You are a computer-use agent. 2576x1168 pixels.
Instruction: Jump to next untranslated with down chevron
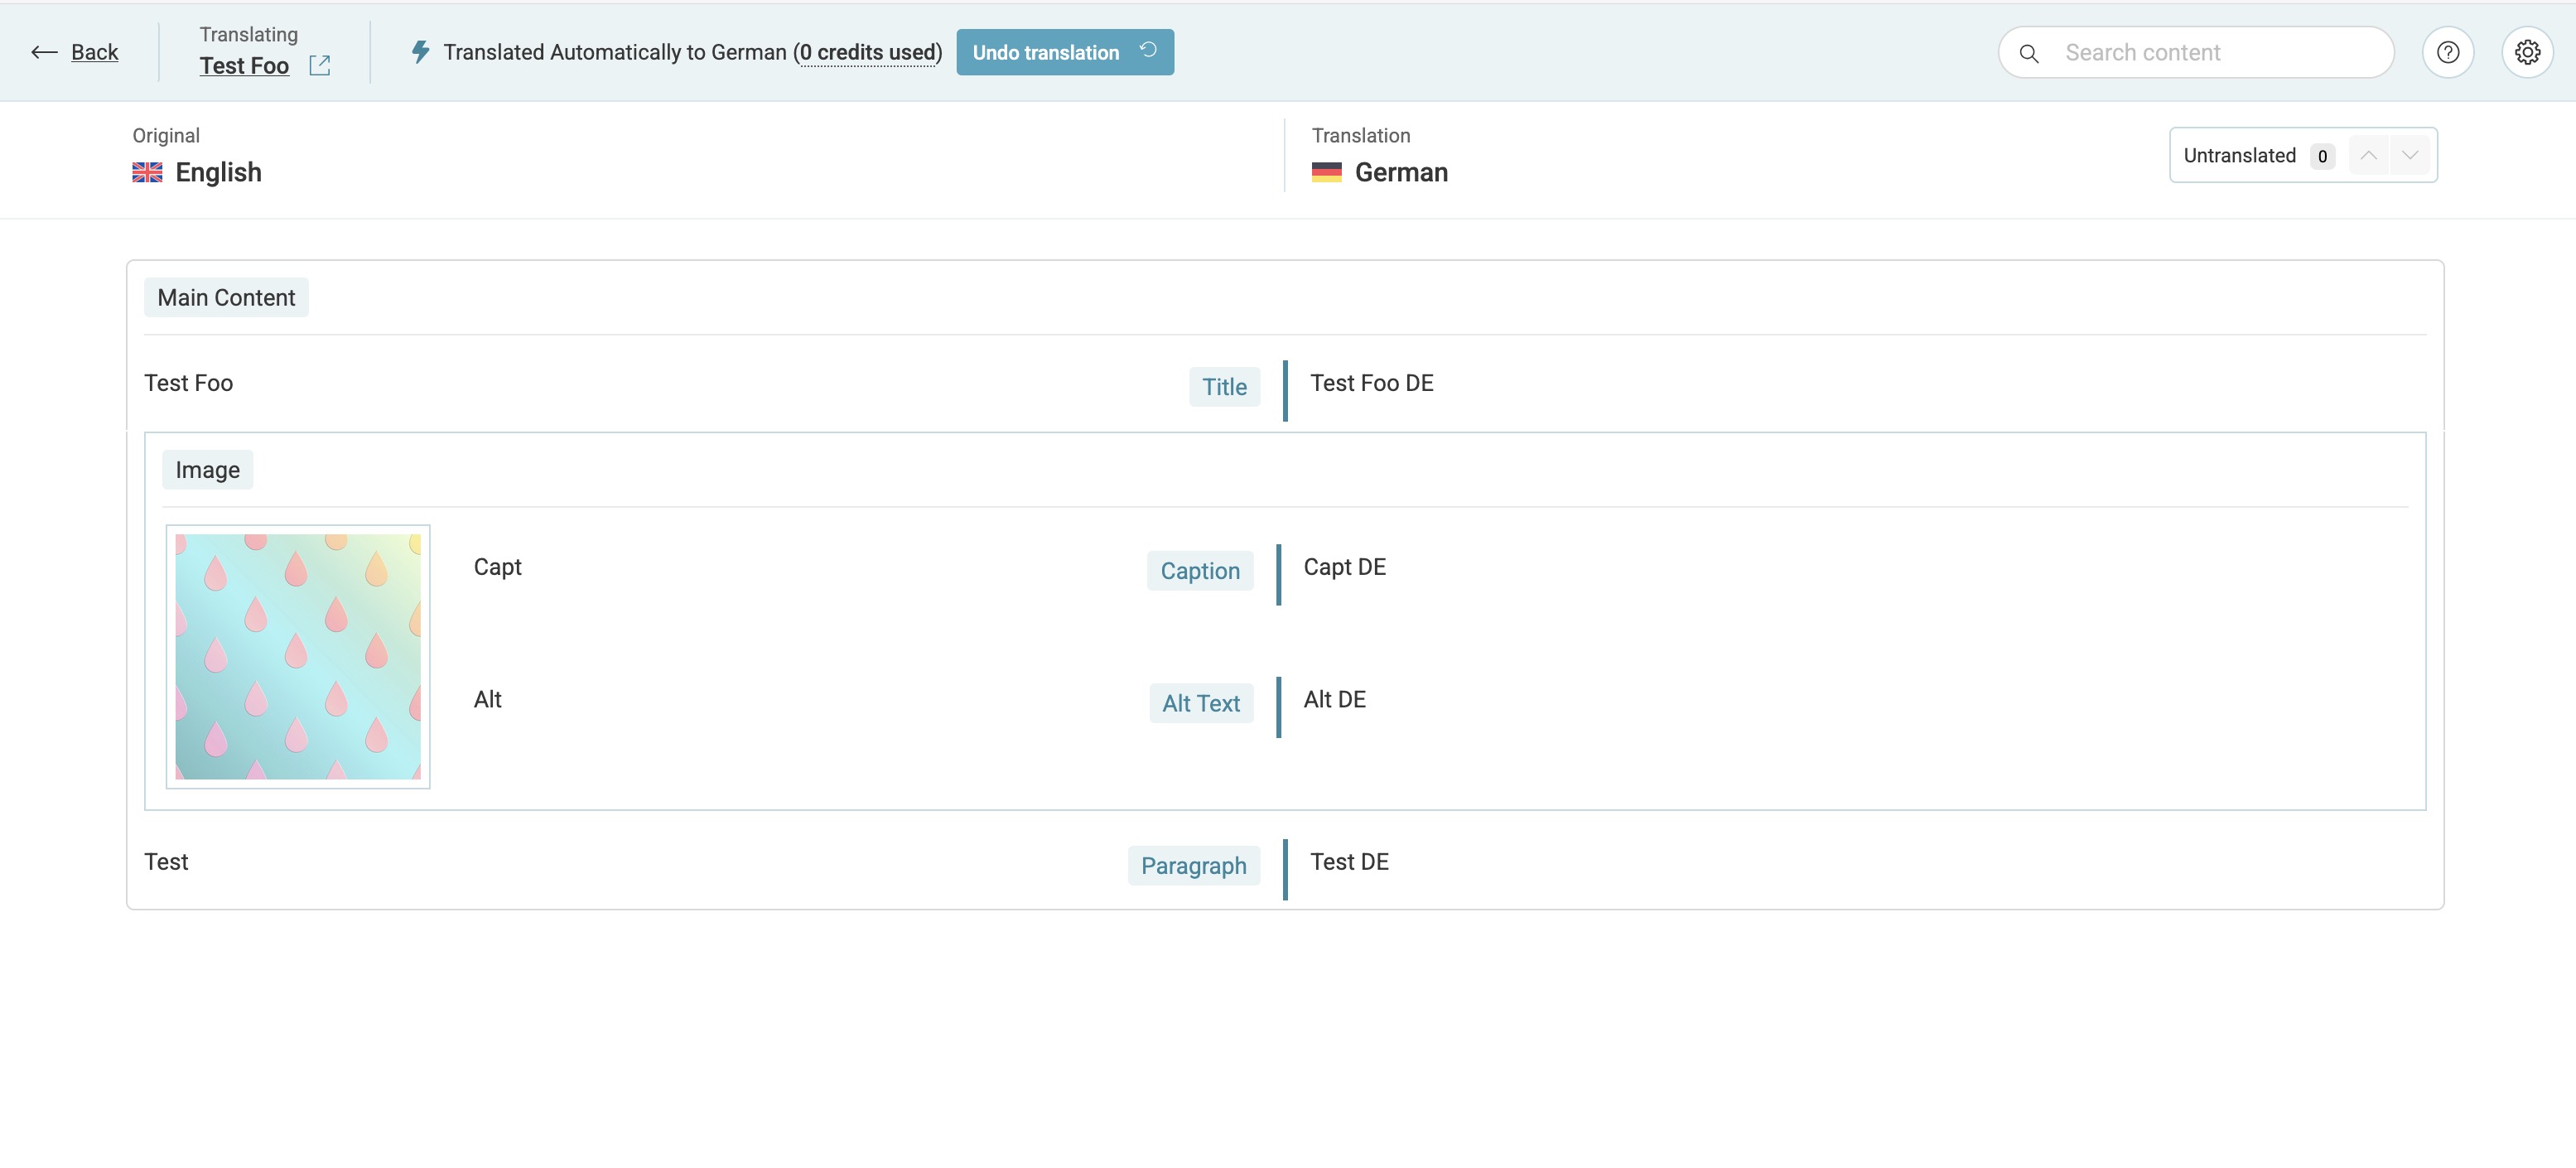2410,155
